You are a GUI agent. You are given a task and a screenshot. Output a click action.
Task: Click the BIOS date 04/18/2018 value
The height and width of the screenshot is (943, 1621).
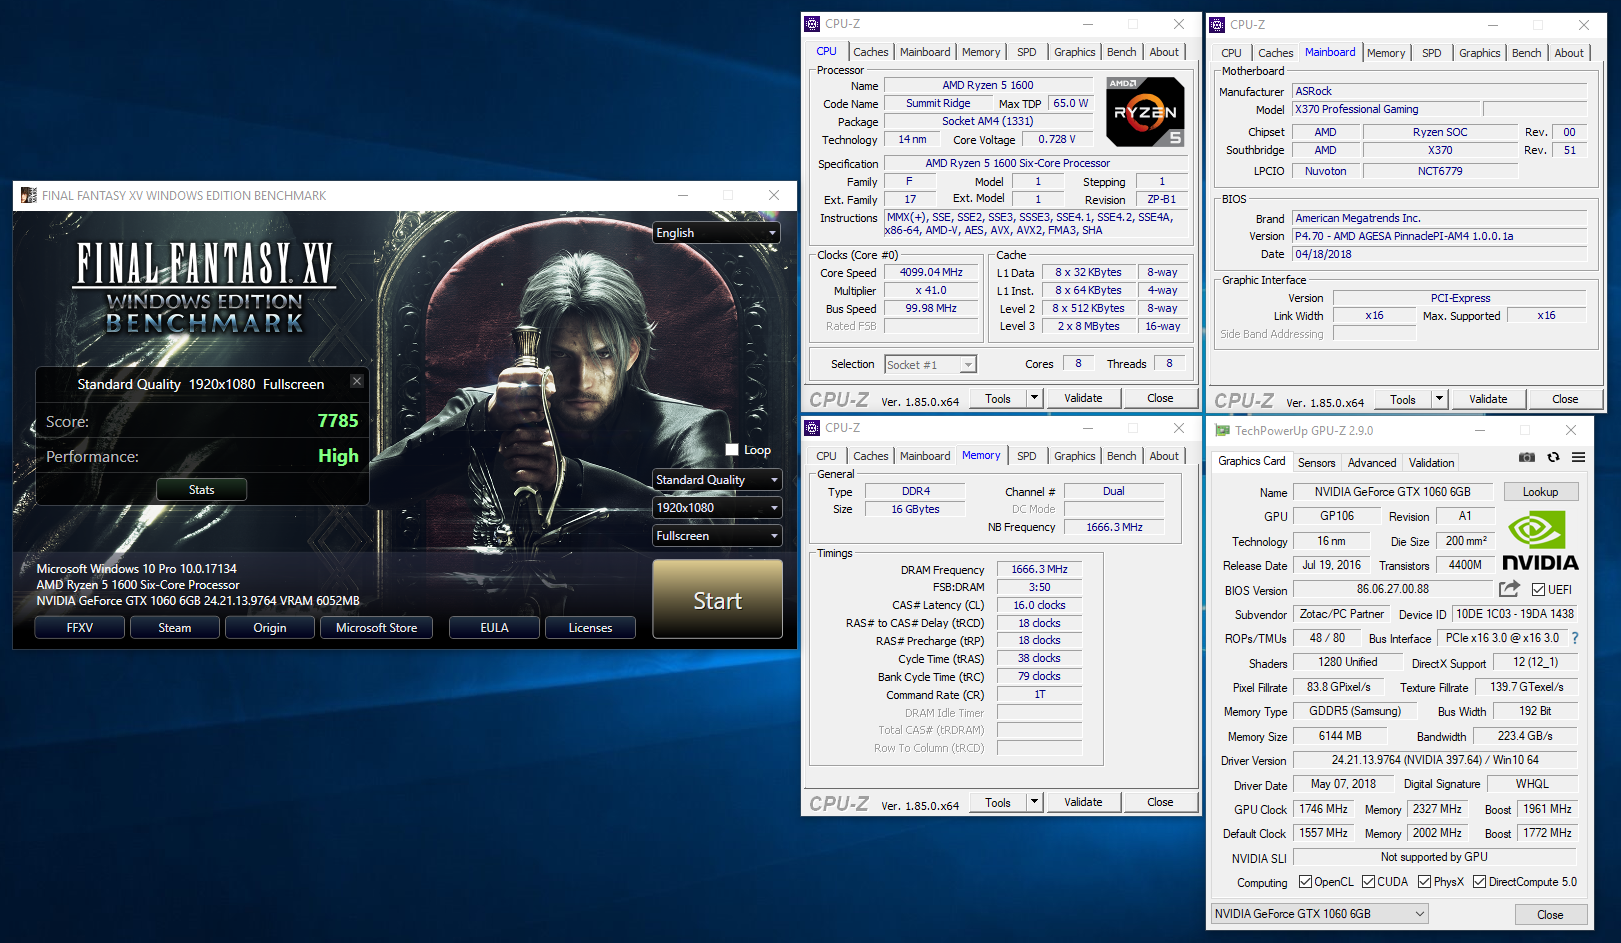click(x=1440, y=254)
